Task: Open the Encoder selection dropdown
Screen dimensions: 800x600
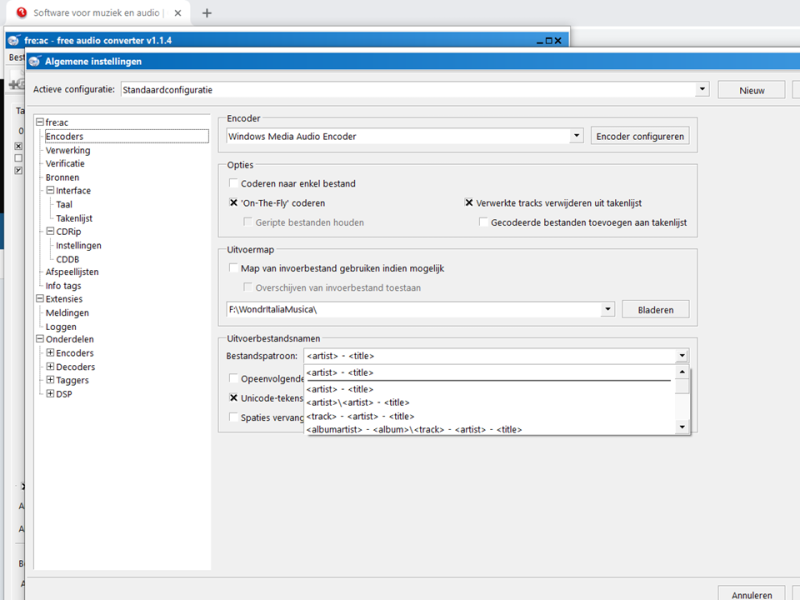Action: (577, 136)
